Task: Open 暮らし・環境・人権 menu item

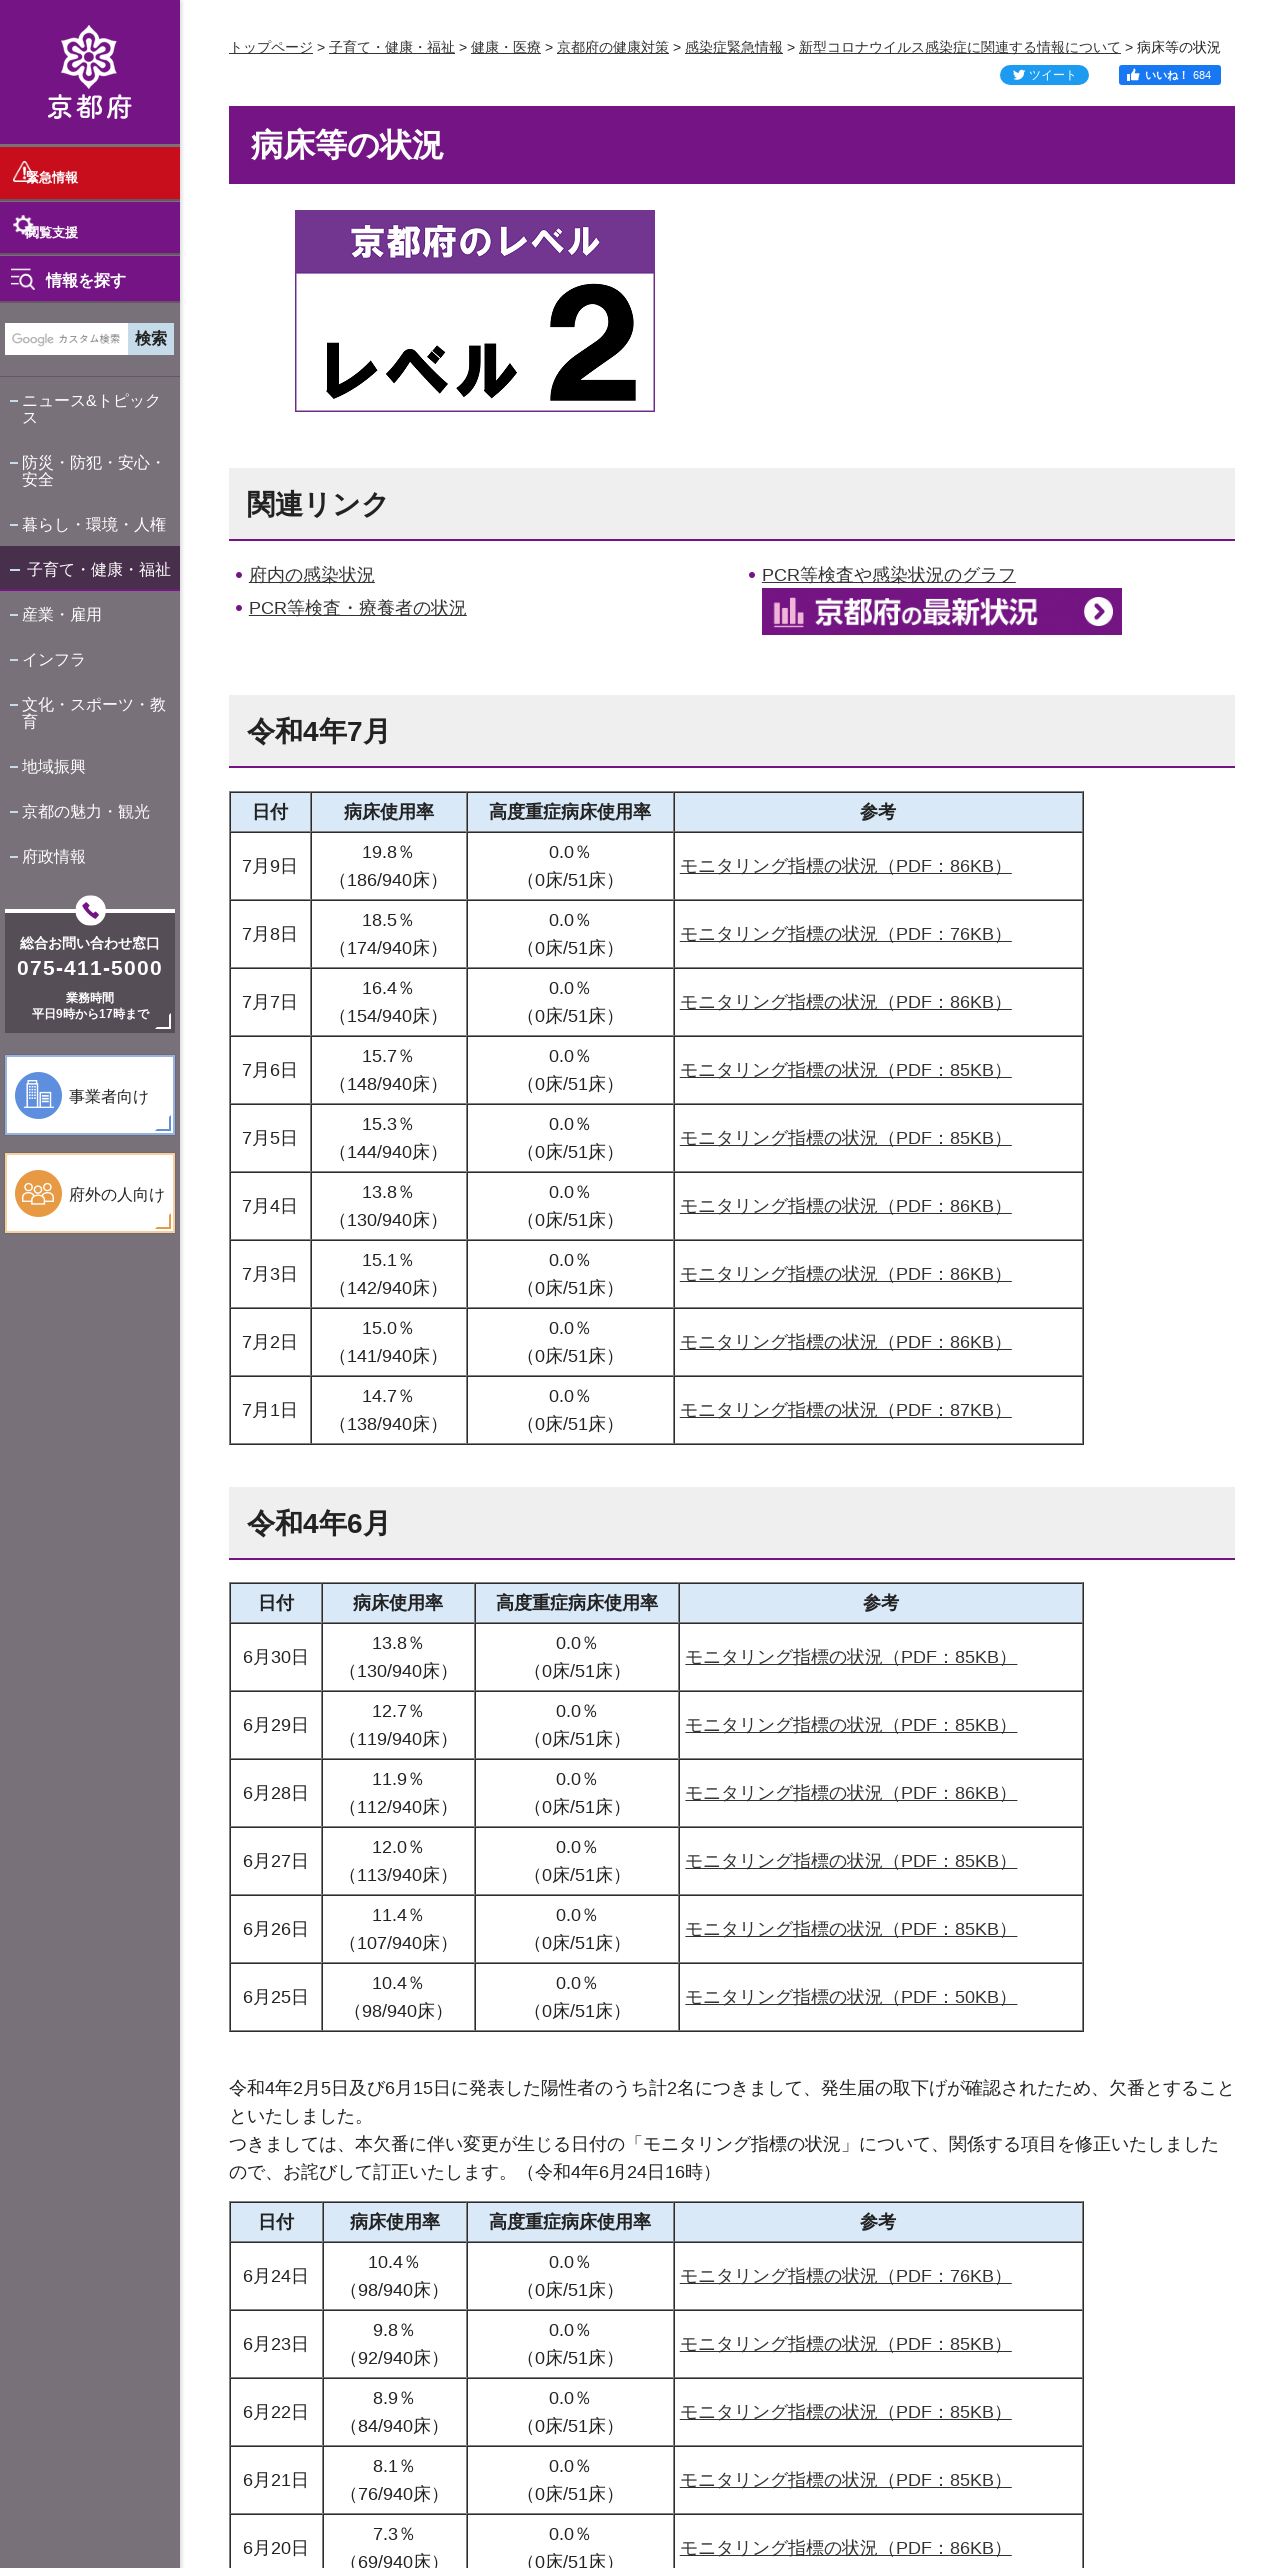Action: [x=90, y=524]
